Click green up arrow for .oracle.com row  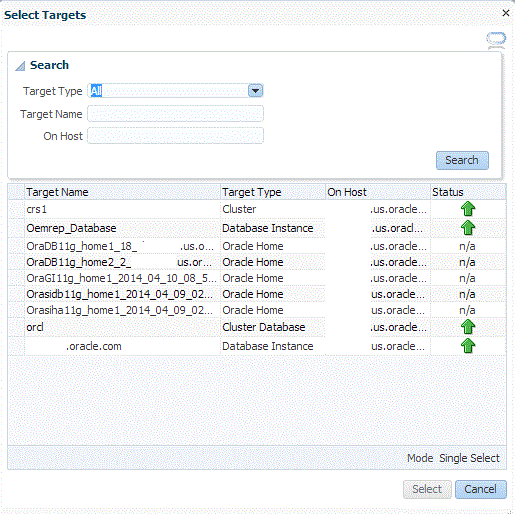[468, 346]
